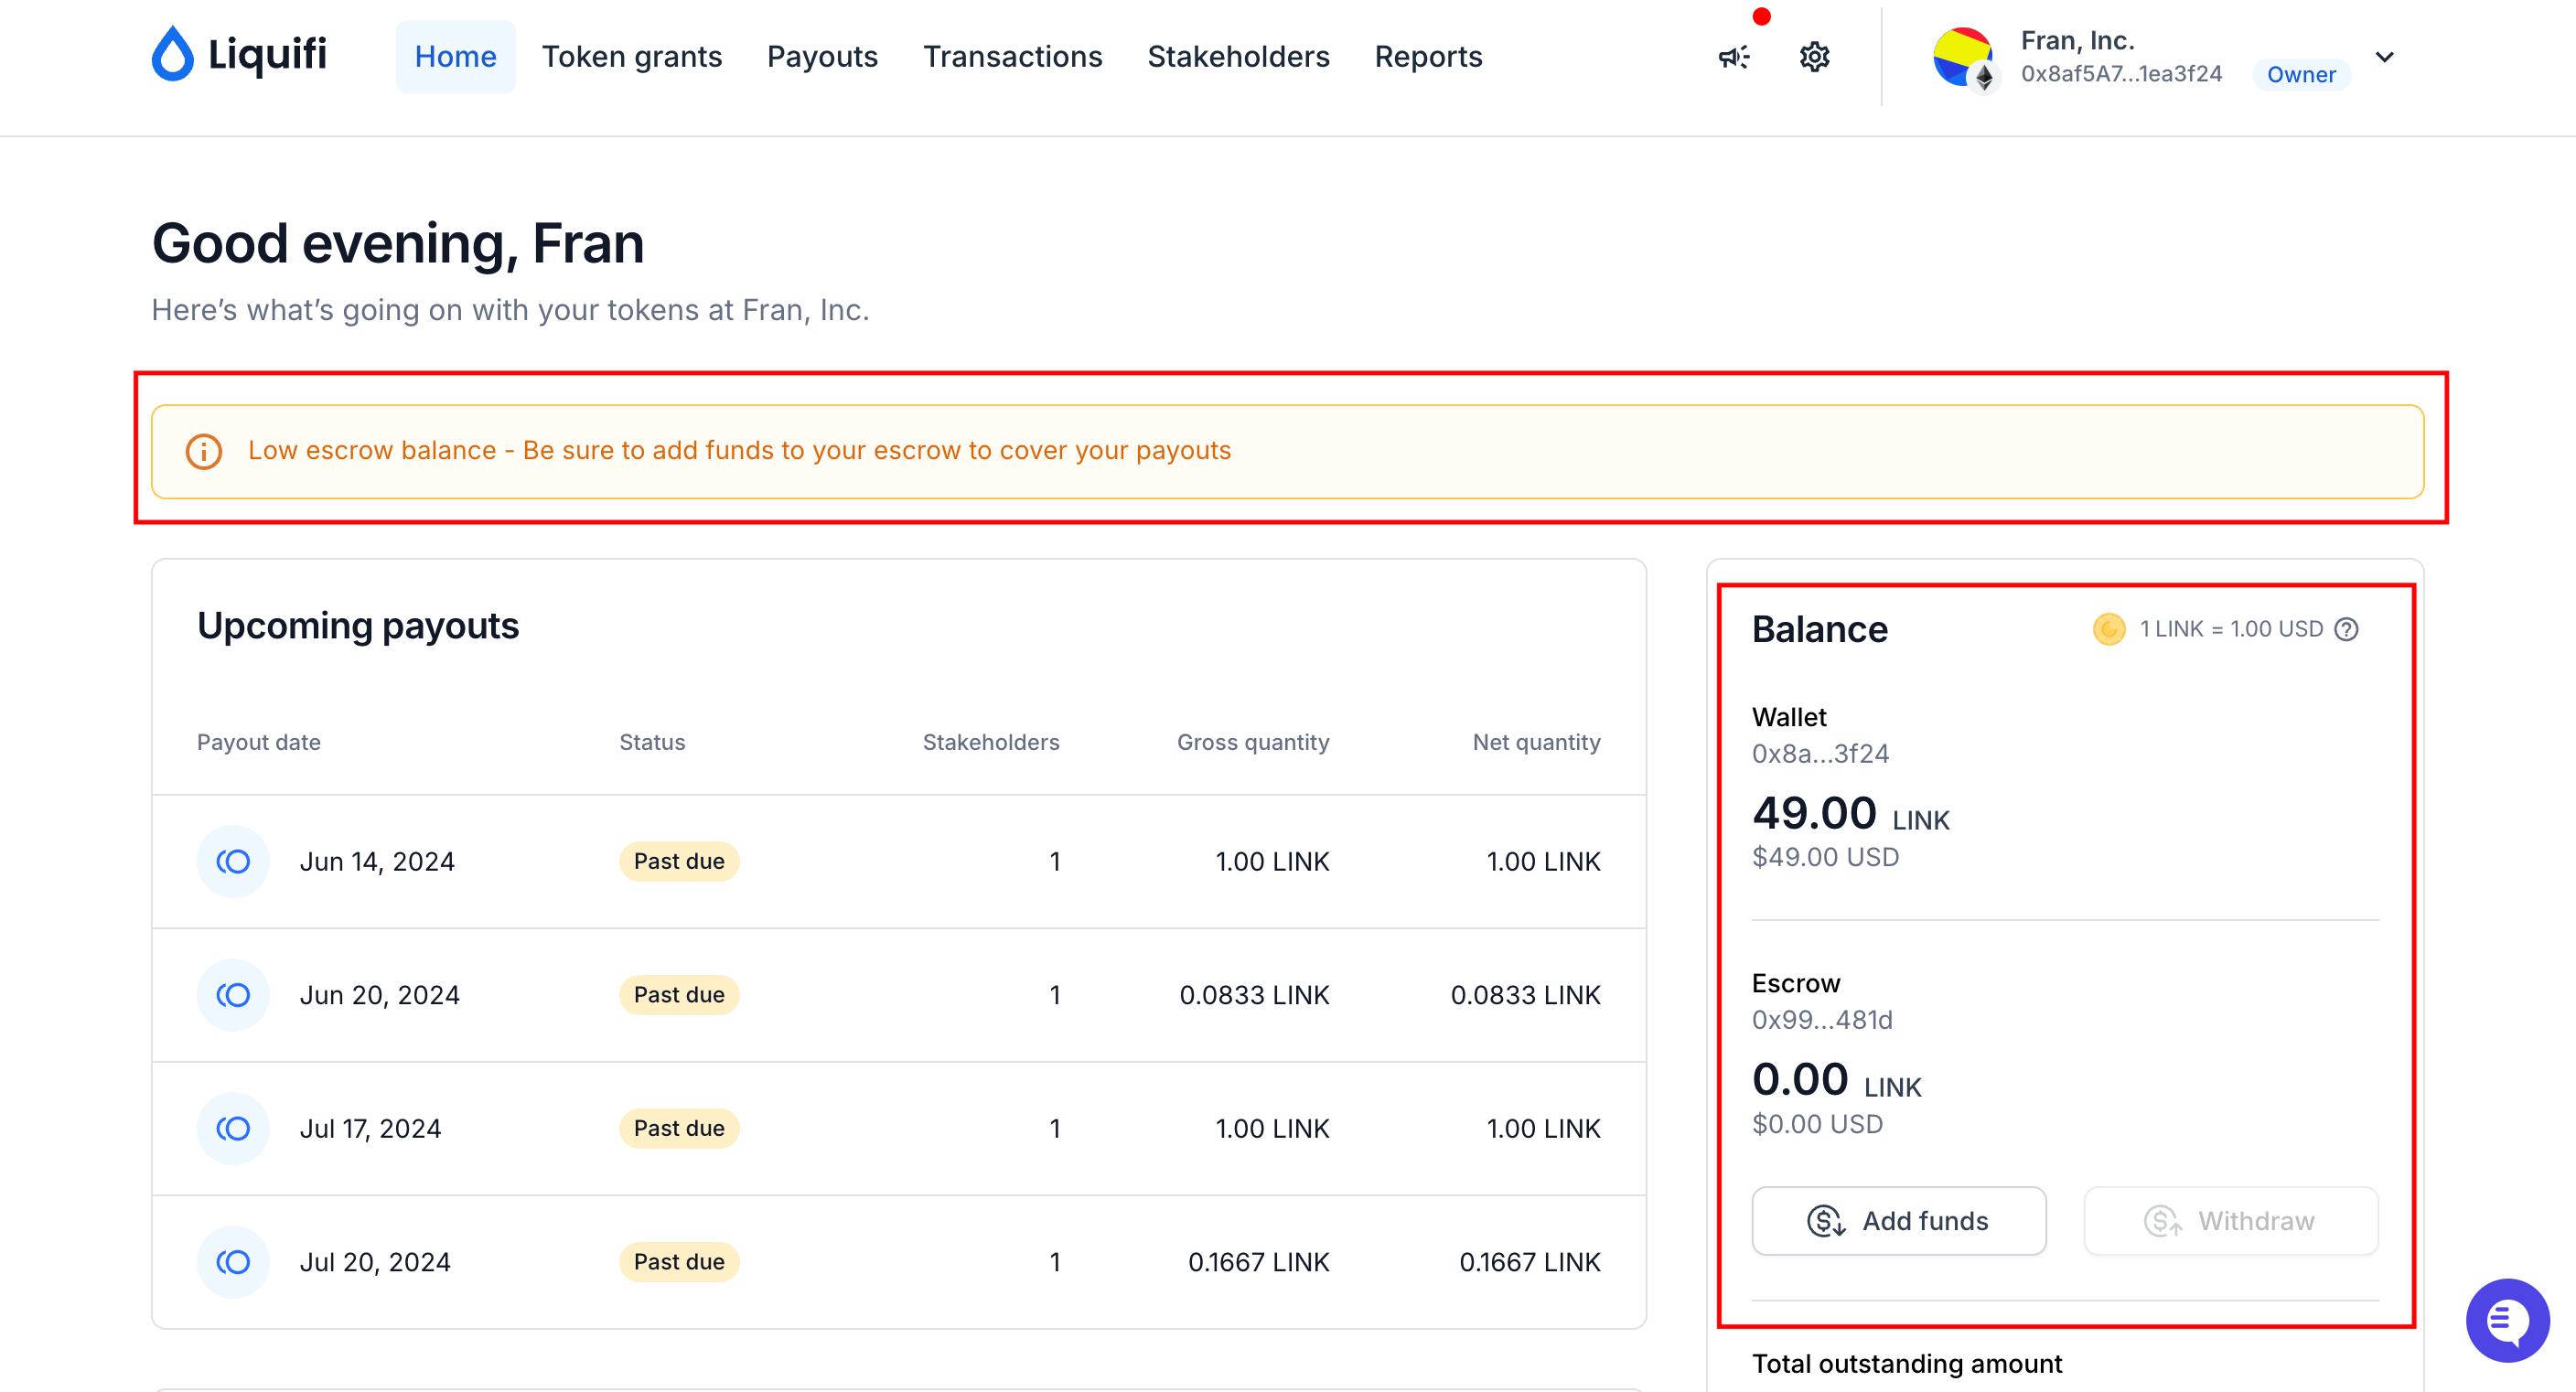Click the Liquifi droplet logo
The height and width of the screenshot is (1392, 2576).
(172, 54)
